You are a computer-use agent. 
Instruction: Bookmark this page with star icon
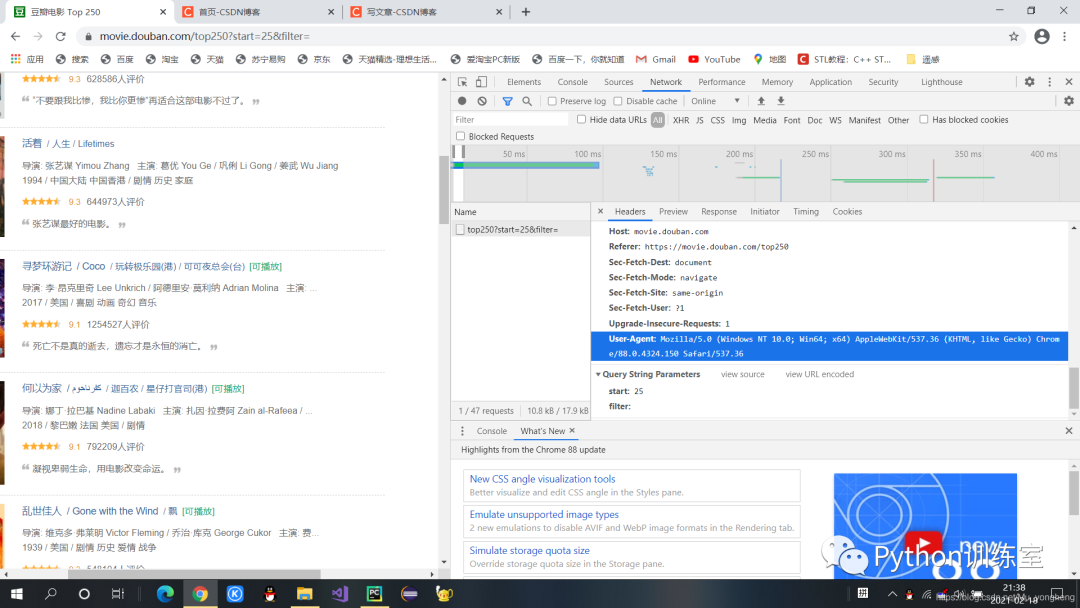(1014, 36)
